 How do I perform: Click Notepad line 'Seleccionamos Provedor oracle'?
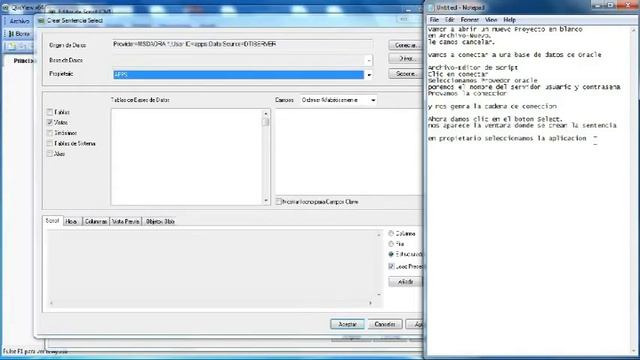pyautogui.click(x=482, y=81)
